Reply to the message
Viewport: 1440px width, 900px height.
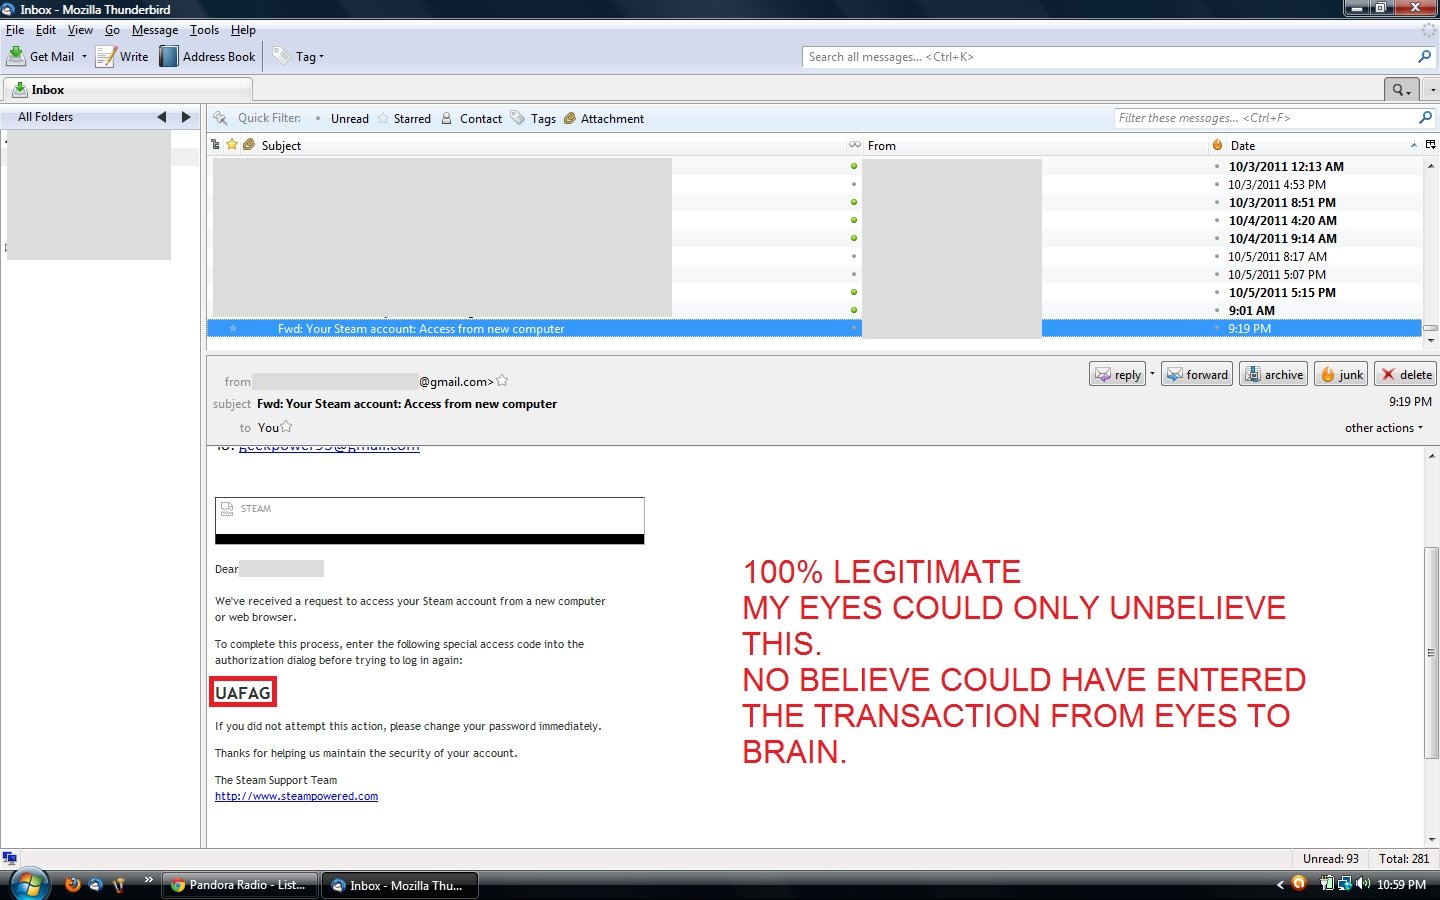click(x=1117, y=374)
